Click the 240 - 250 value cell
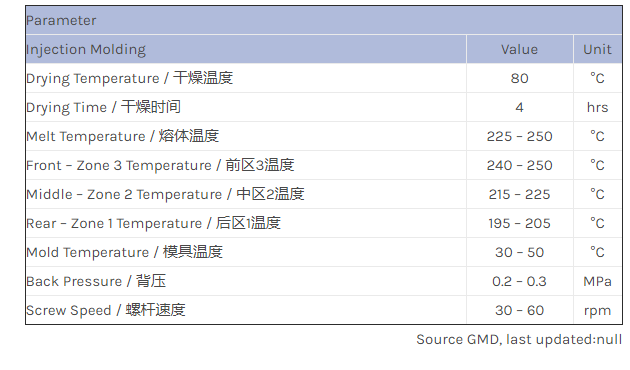The image size is (630, 370). (x=520, y=165)
